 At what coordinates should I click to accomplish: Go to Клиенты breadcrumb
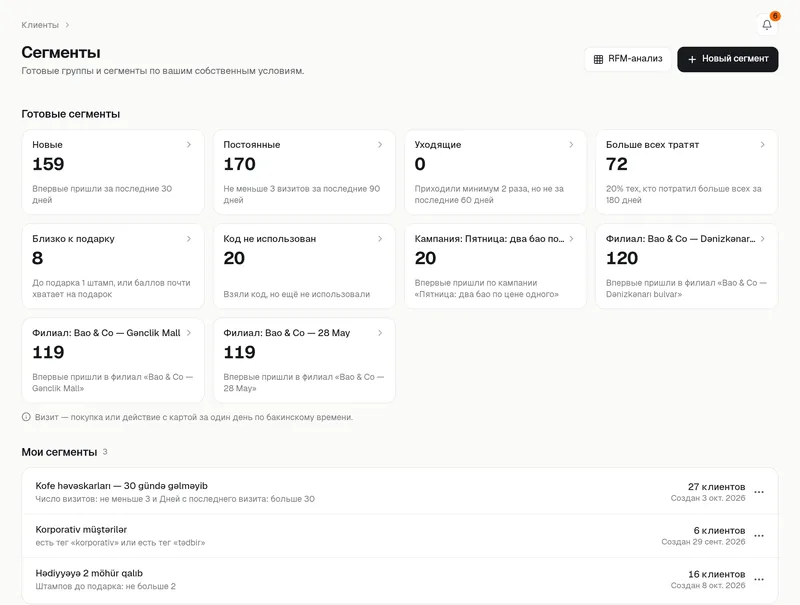pos(40,25)
